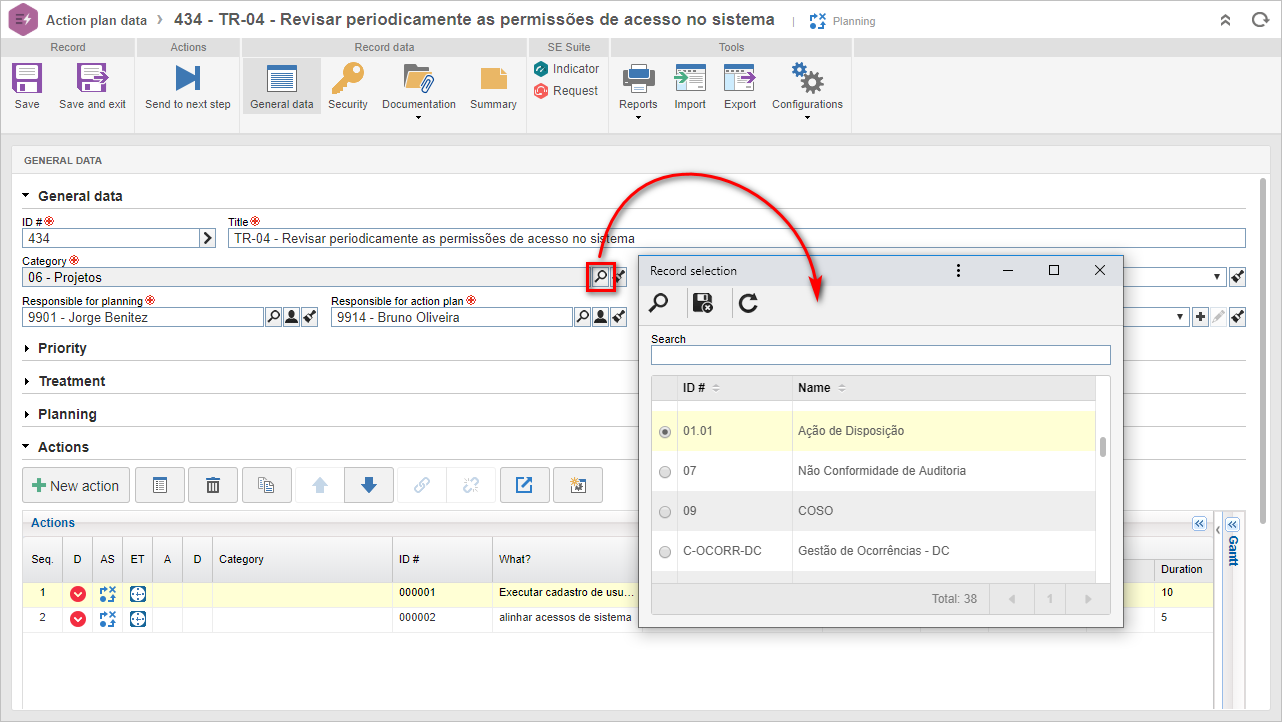Image resolution: width=1282 pixels, height=722 pixels.
Task: Open the Documentation dropdown in the ribbon
Action: 418,90
